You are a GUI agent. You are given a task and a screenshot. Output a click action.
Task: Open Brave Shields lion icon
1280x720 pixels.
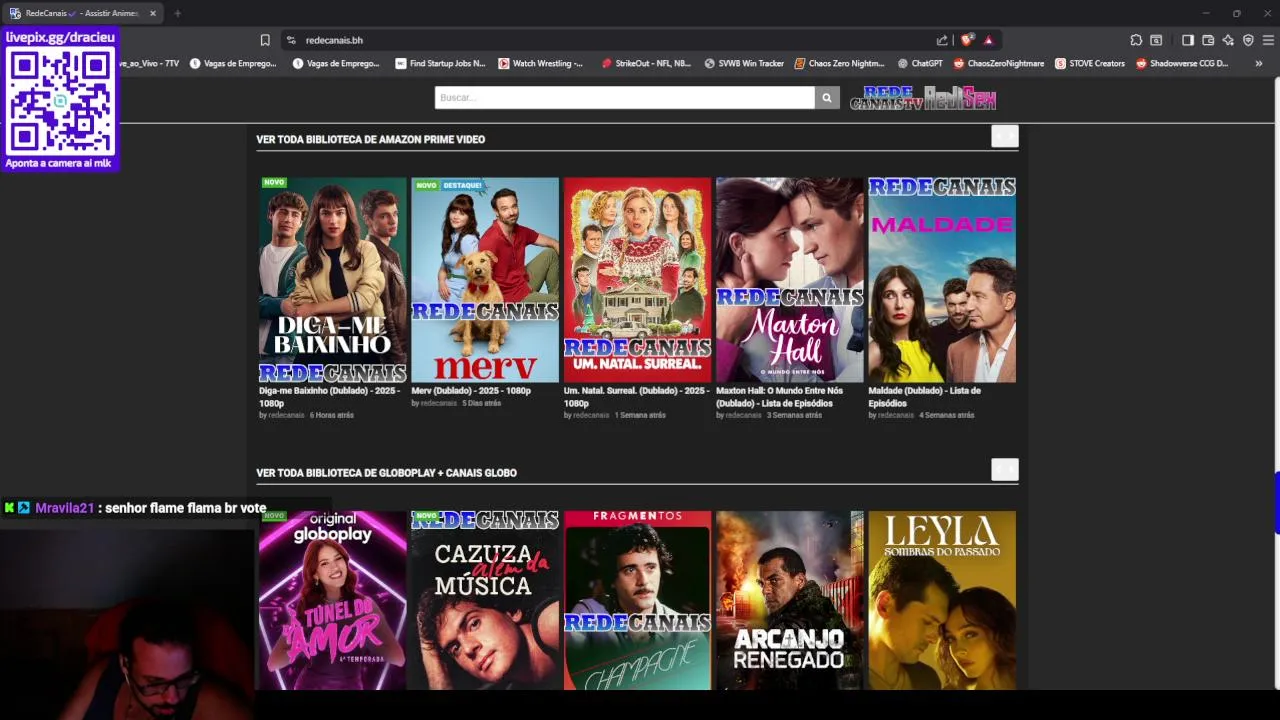pos(966,40)
